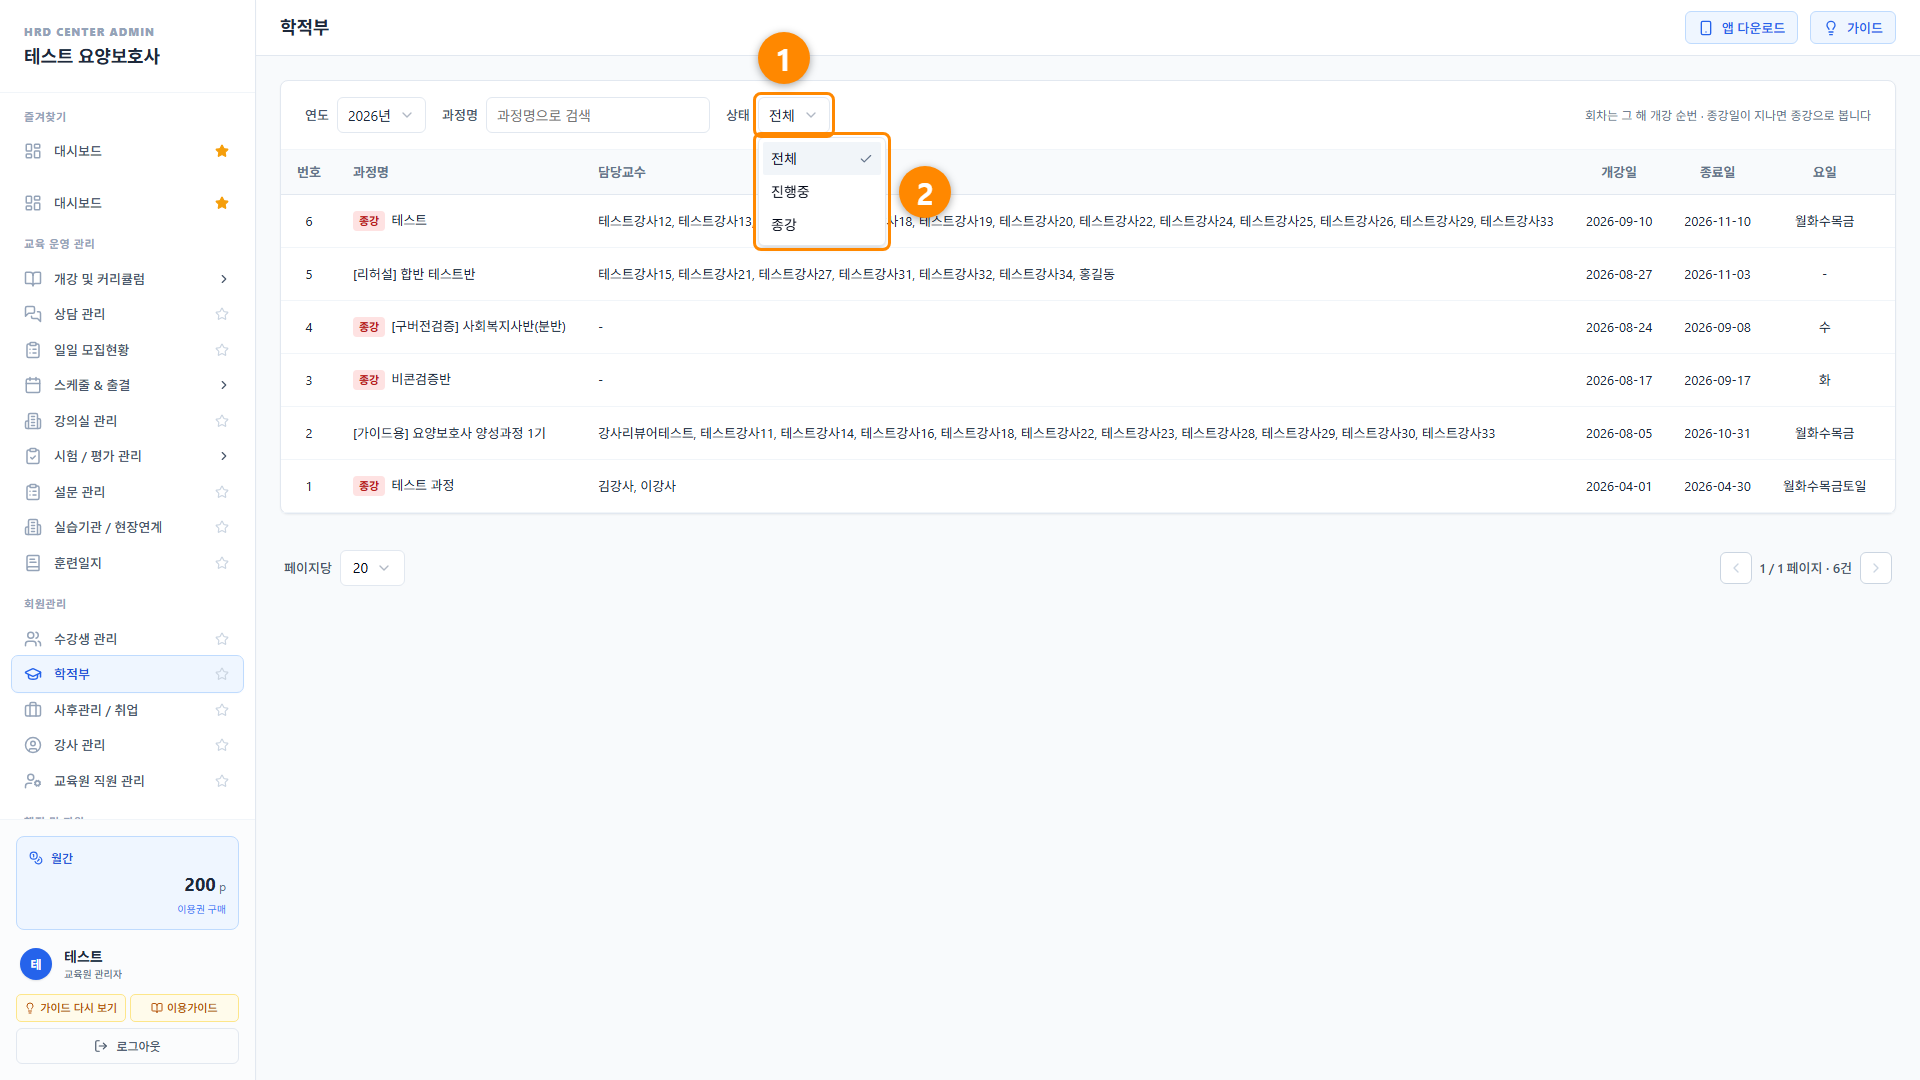Screen dimensions: 1920x1080
Task: Expand 스케줄 & 출결 submenu
Action: (223, 385)
